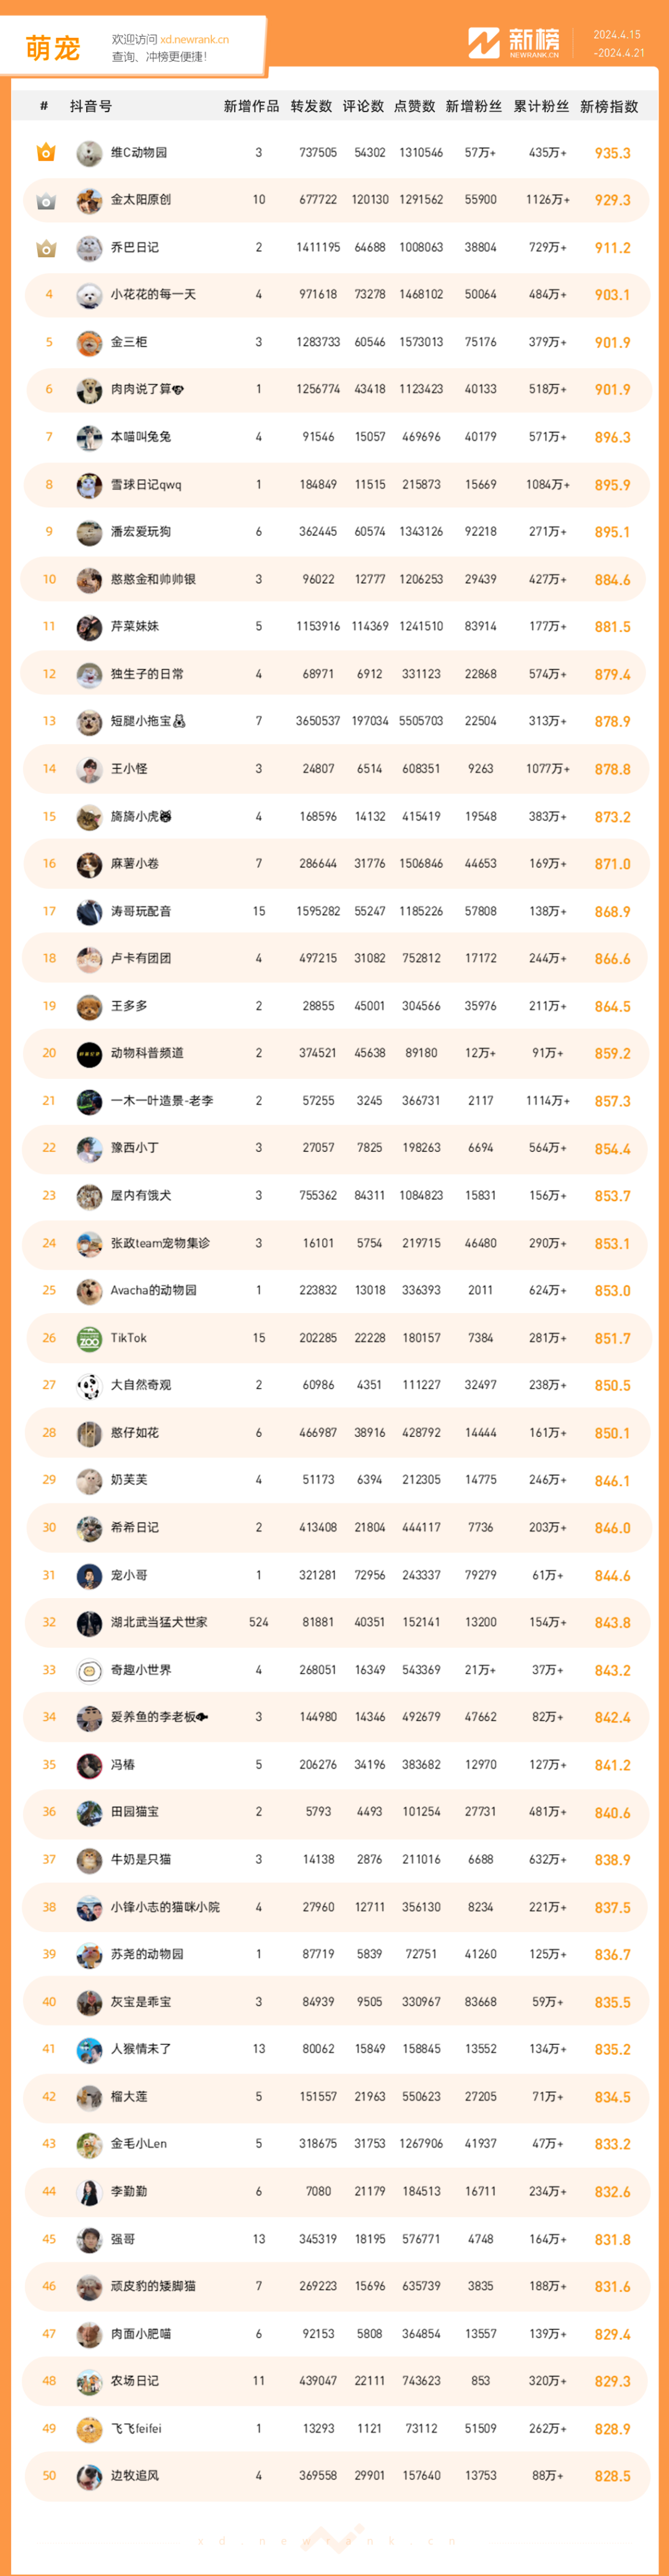This screenshot has height=2576, width=669.
Task: Click the 935.3 index score
Action: (x=612, y=154)
